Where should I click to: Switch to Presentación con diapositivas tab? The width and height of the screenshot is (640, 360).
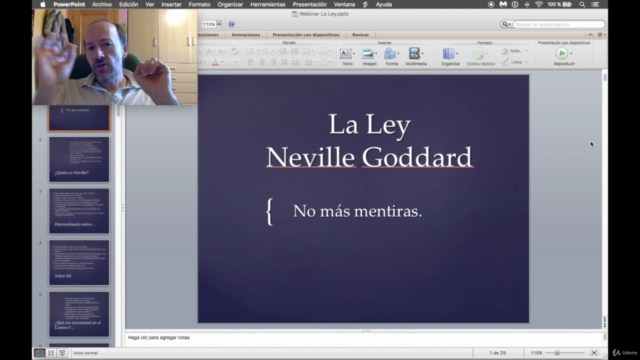click(x=306, y=35)
